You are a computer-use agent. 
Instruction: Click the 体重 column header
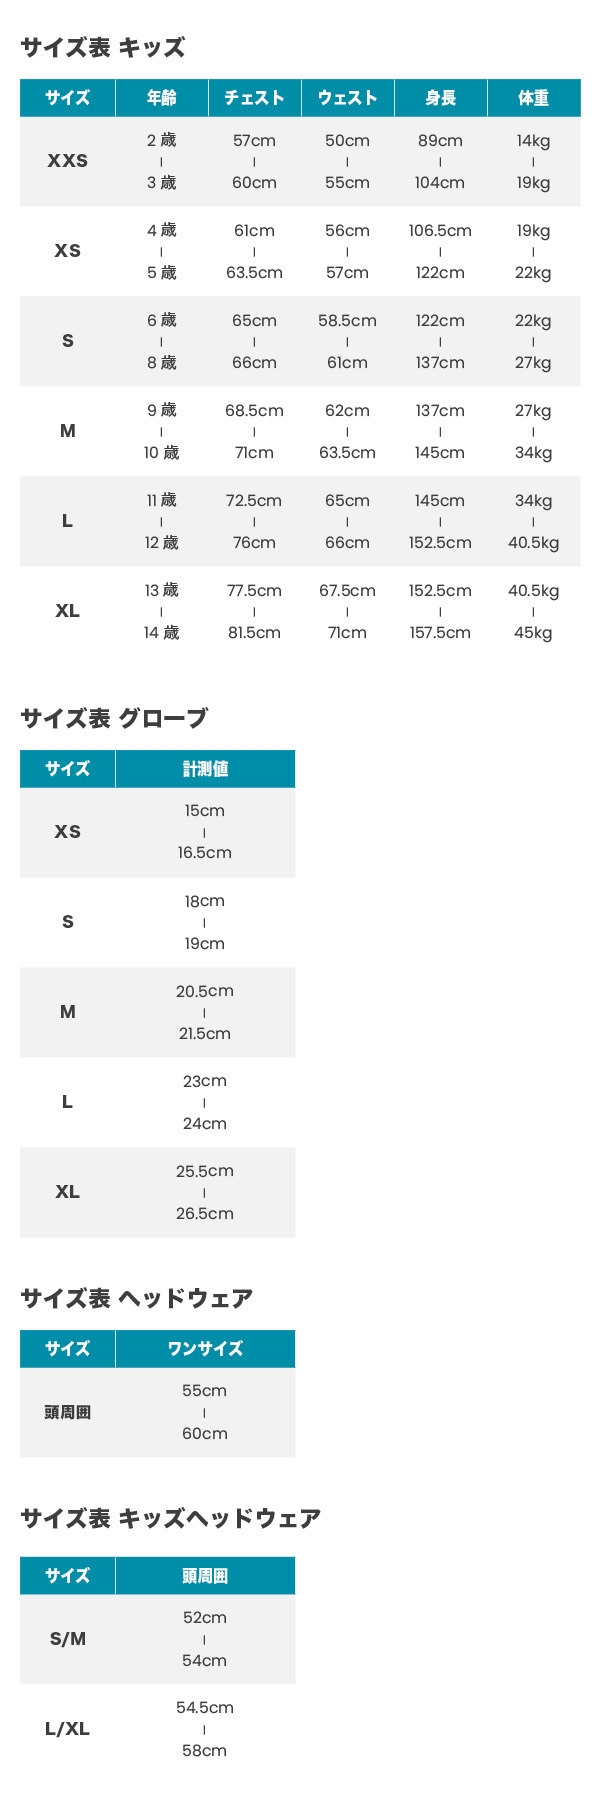pos(533,98)
